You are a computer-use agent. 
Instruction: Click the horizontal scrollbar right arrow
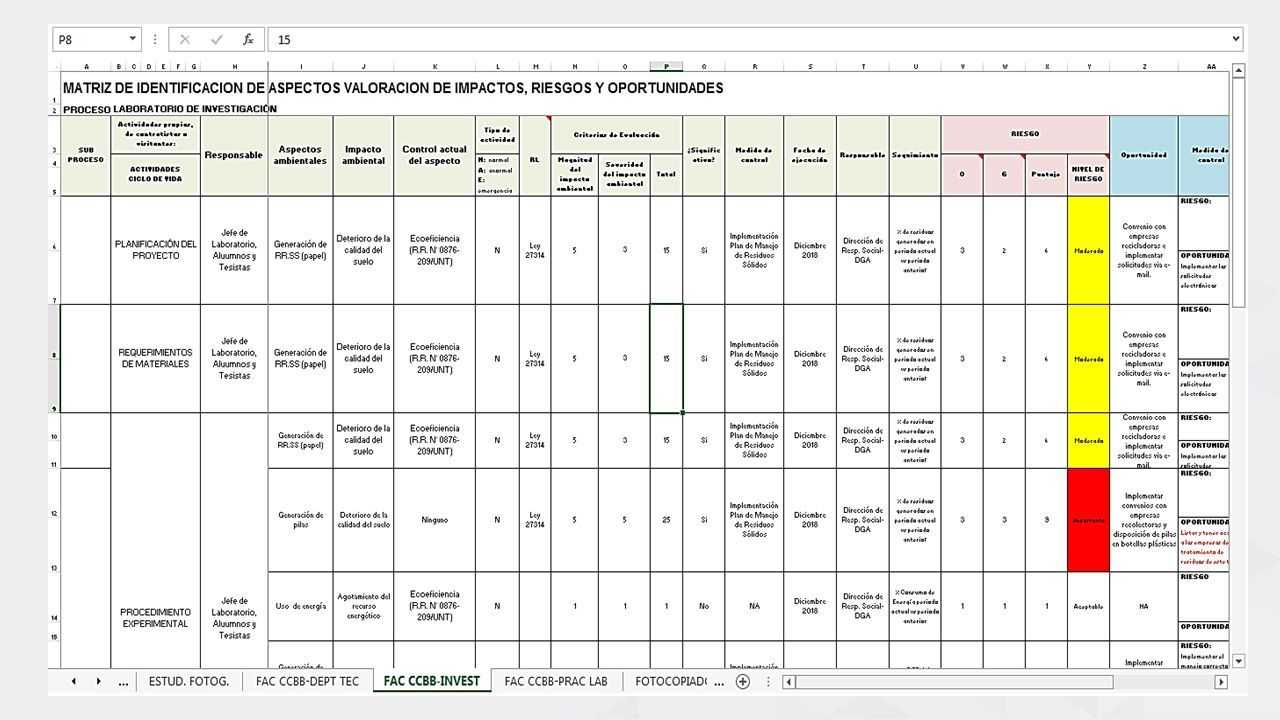[x=1221, y=682]
